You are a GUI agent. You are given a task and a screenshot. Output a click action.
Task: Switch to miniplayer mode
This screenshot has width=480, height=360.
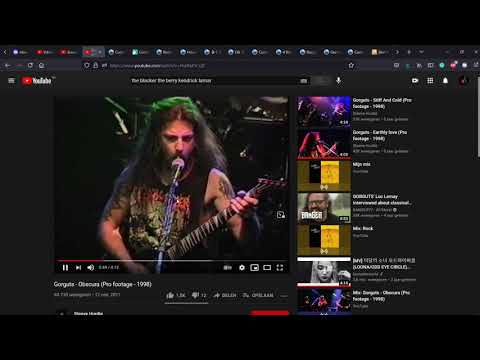coord(254,268)
